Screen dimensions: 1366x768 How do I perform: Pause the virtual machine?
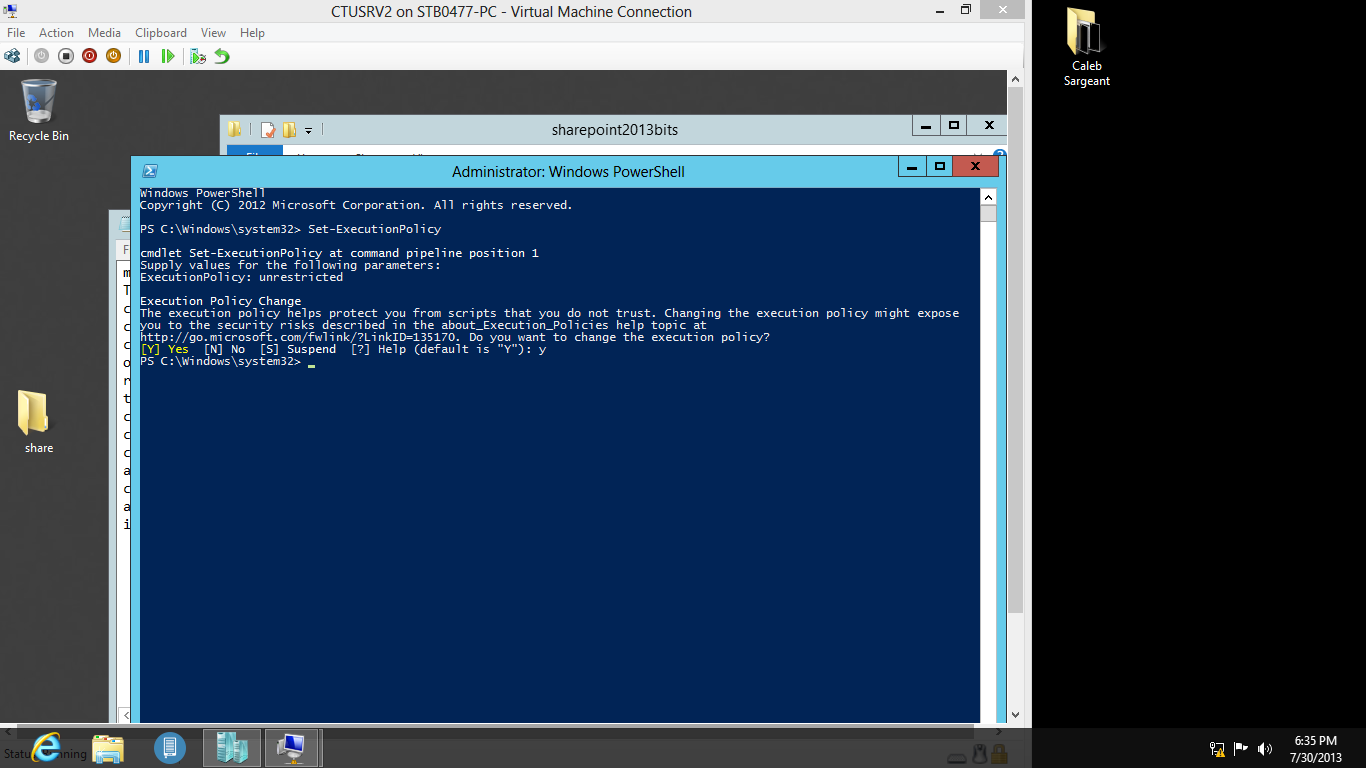click(x=144, y=56)
